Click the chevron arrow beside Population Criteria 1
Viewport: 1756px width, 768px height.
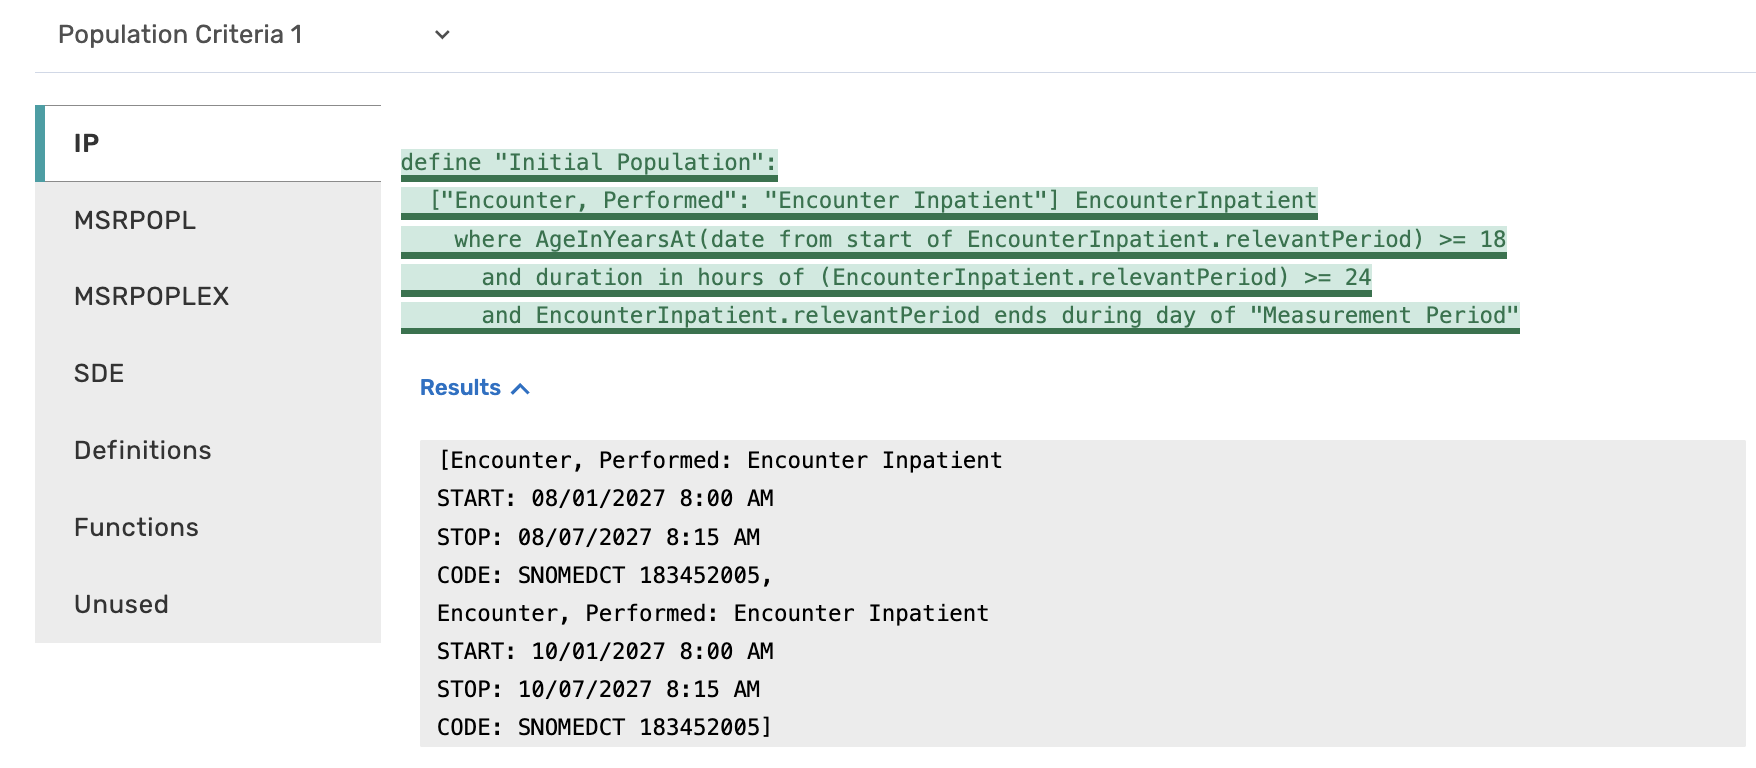442,35
